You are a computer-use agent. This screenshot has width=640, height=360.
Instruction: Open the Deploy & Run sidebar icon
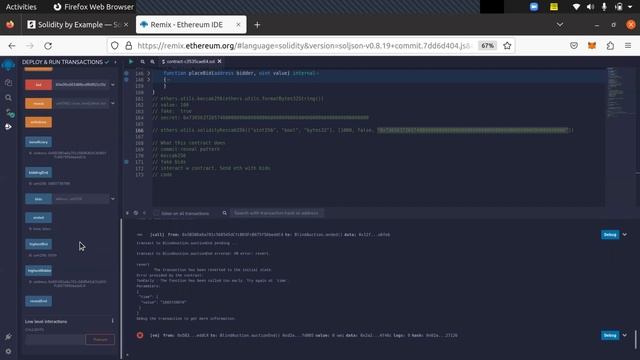coord(8,127)
